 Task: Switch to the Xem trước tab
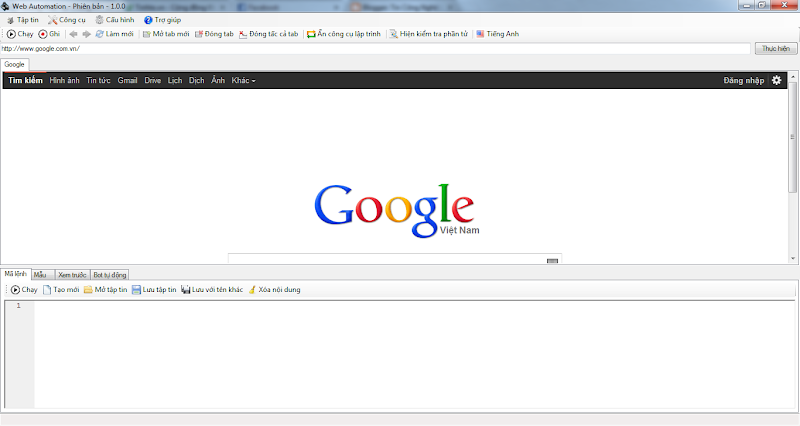click(x=72, y=275)
